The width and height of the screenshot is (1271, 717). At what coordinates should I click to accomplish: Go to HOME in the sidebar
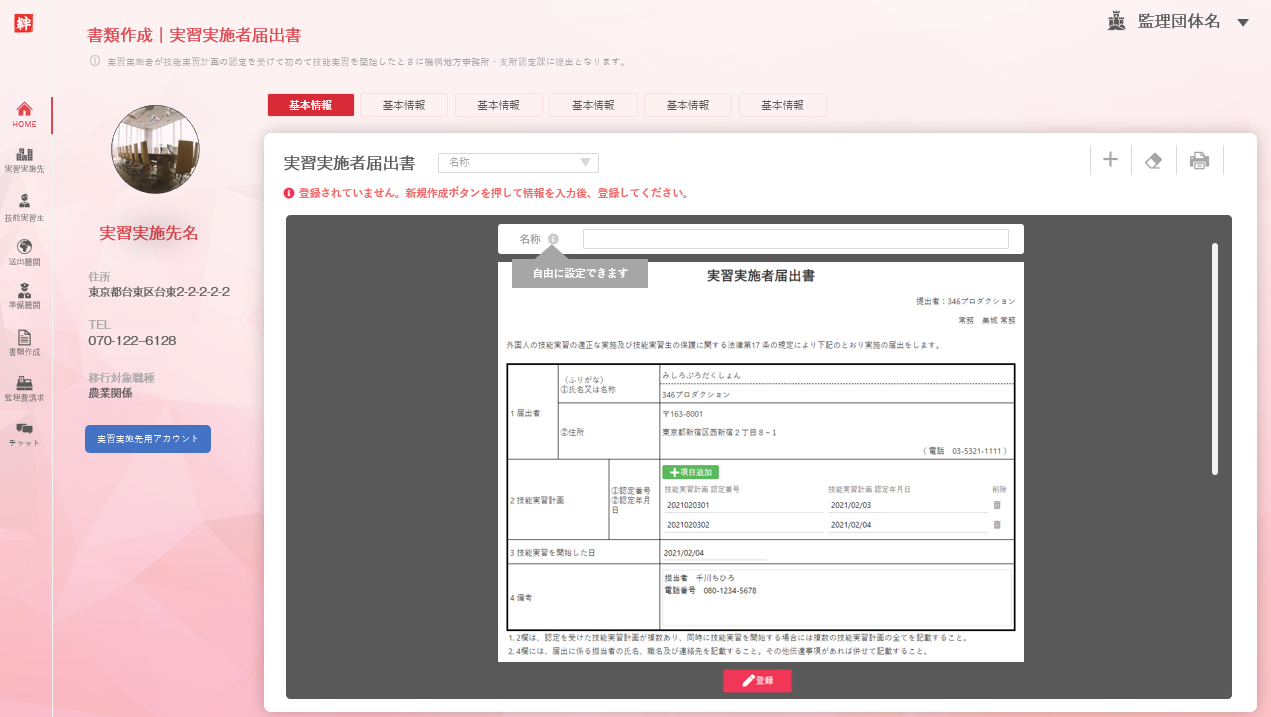coord(25,115)
